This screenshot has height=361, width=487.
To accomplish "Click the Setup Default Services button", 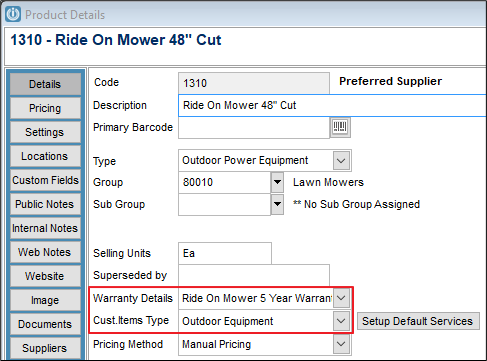I will [x=418, y=321].
